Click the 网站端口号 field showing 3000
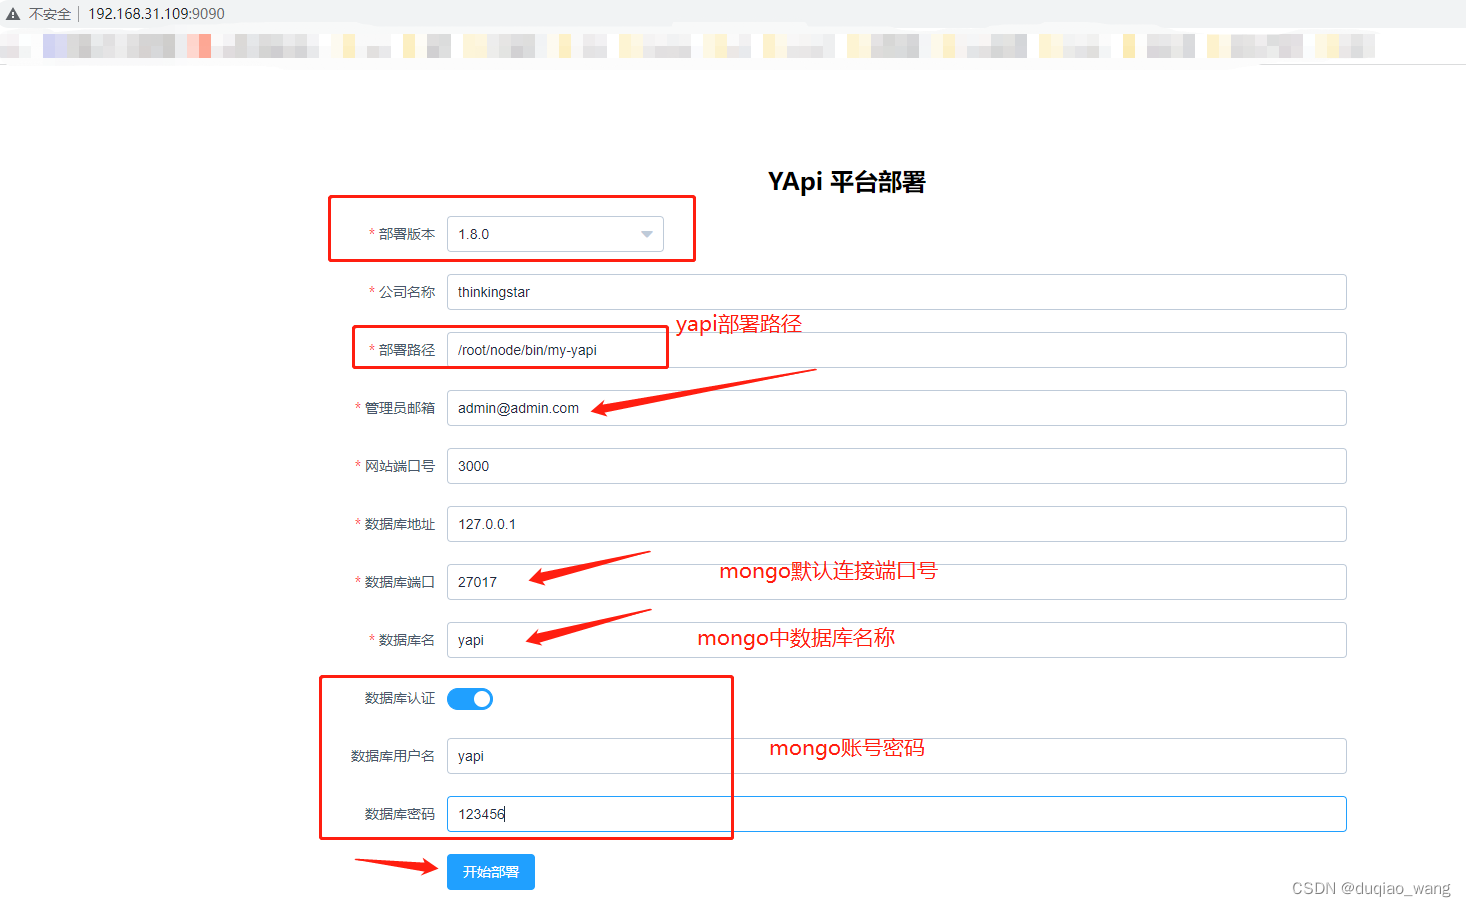The height and width of the screenshot is (907, 1466). coord(896,466)
